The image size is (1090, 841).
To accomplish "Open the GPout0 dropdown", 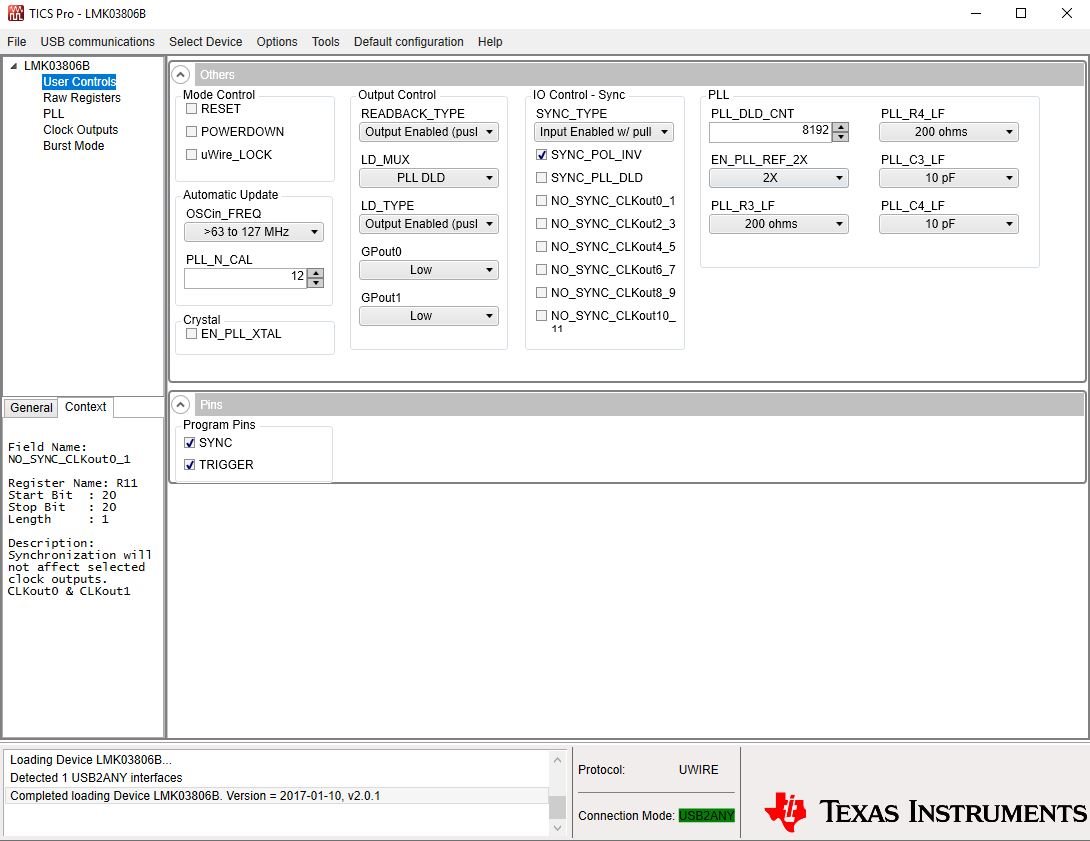I will (429, 270).
